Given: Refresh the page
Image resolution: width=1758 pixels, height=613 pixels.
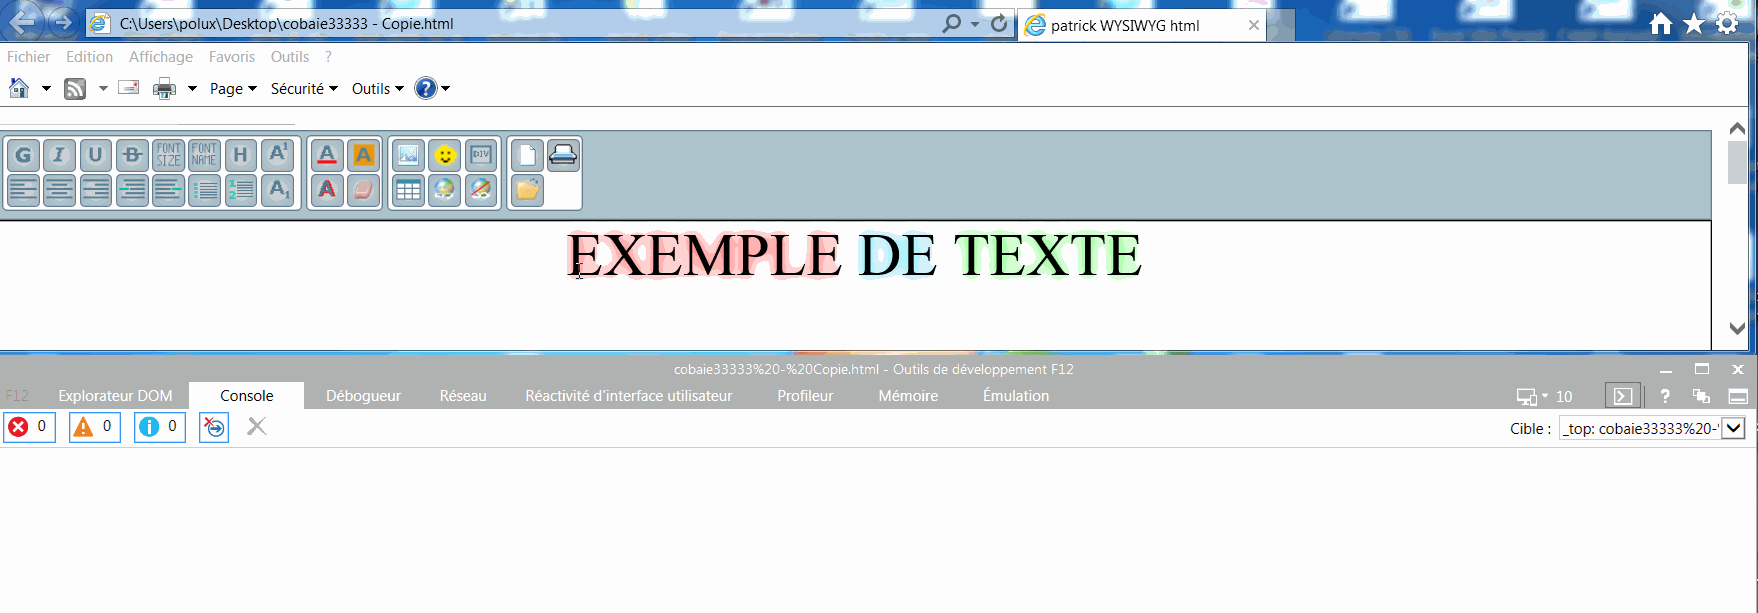Looking at the screenshot, I should tap(999, 24).
